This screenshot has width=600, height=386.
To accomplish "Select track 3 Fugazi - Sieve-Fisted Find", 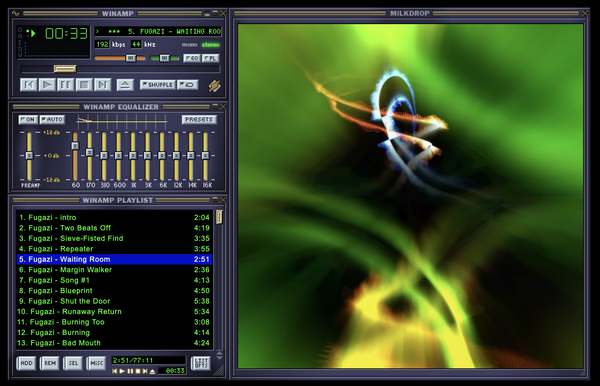I will 114,238.
